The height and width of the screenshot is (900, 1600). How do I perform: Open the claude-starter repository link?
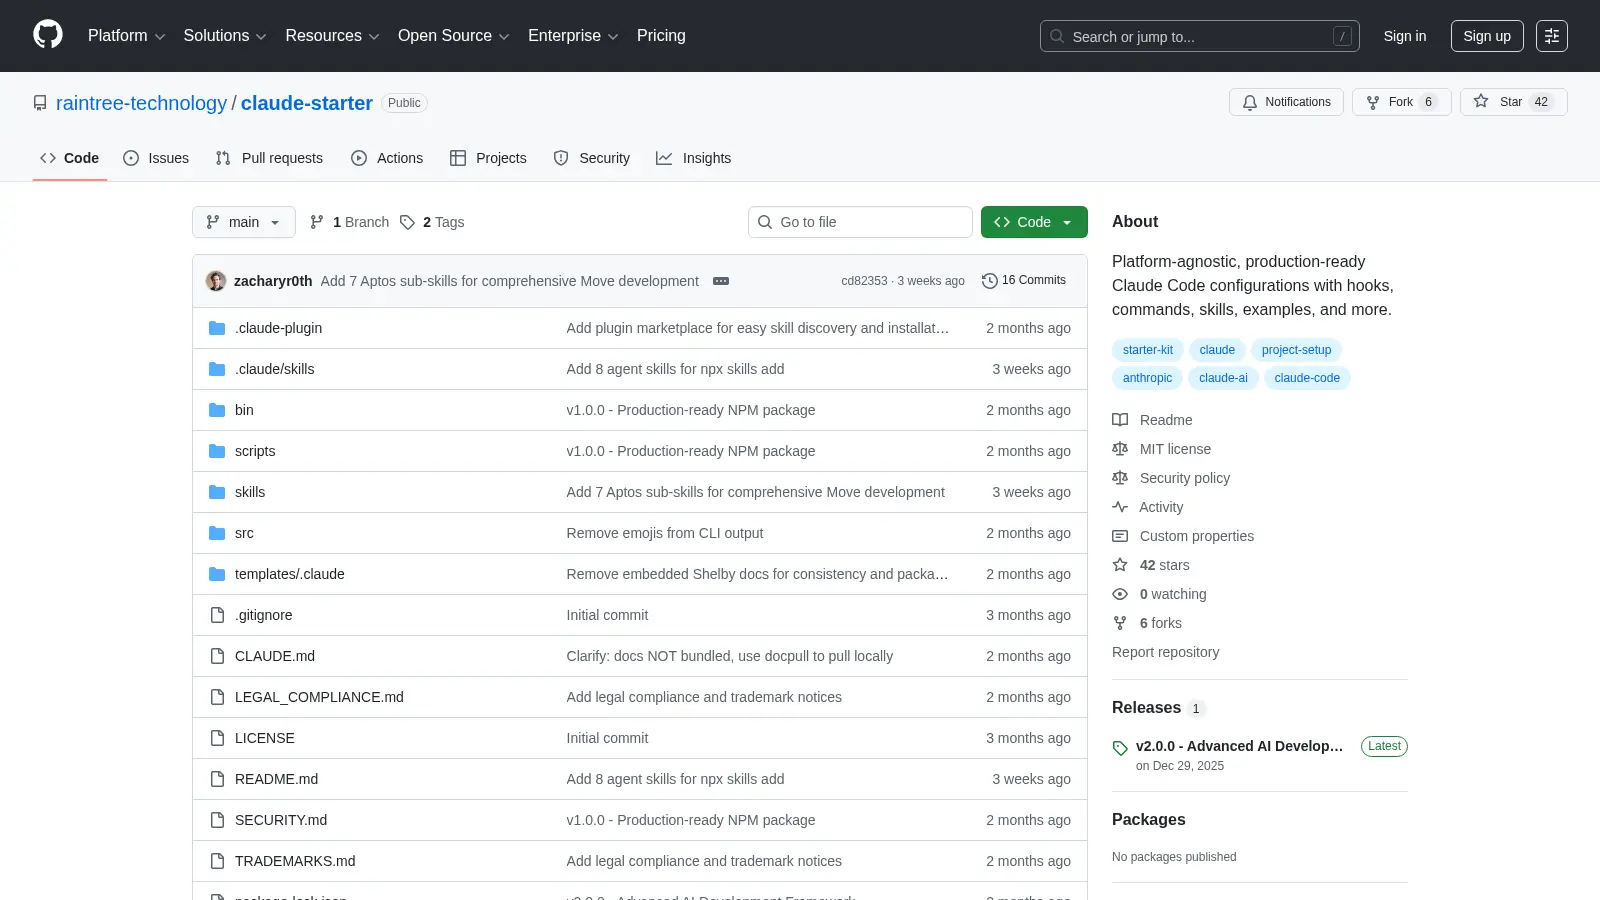click(307, 103)
